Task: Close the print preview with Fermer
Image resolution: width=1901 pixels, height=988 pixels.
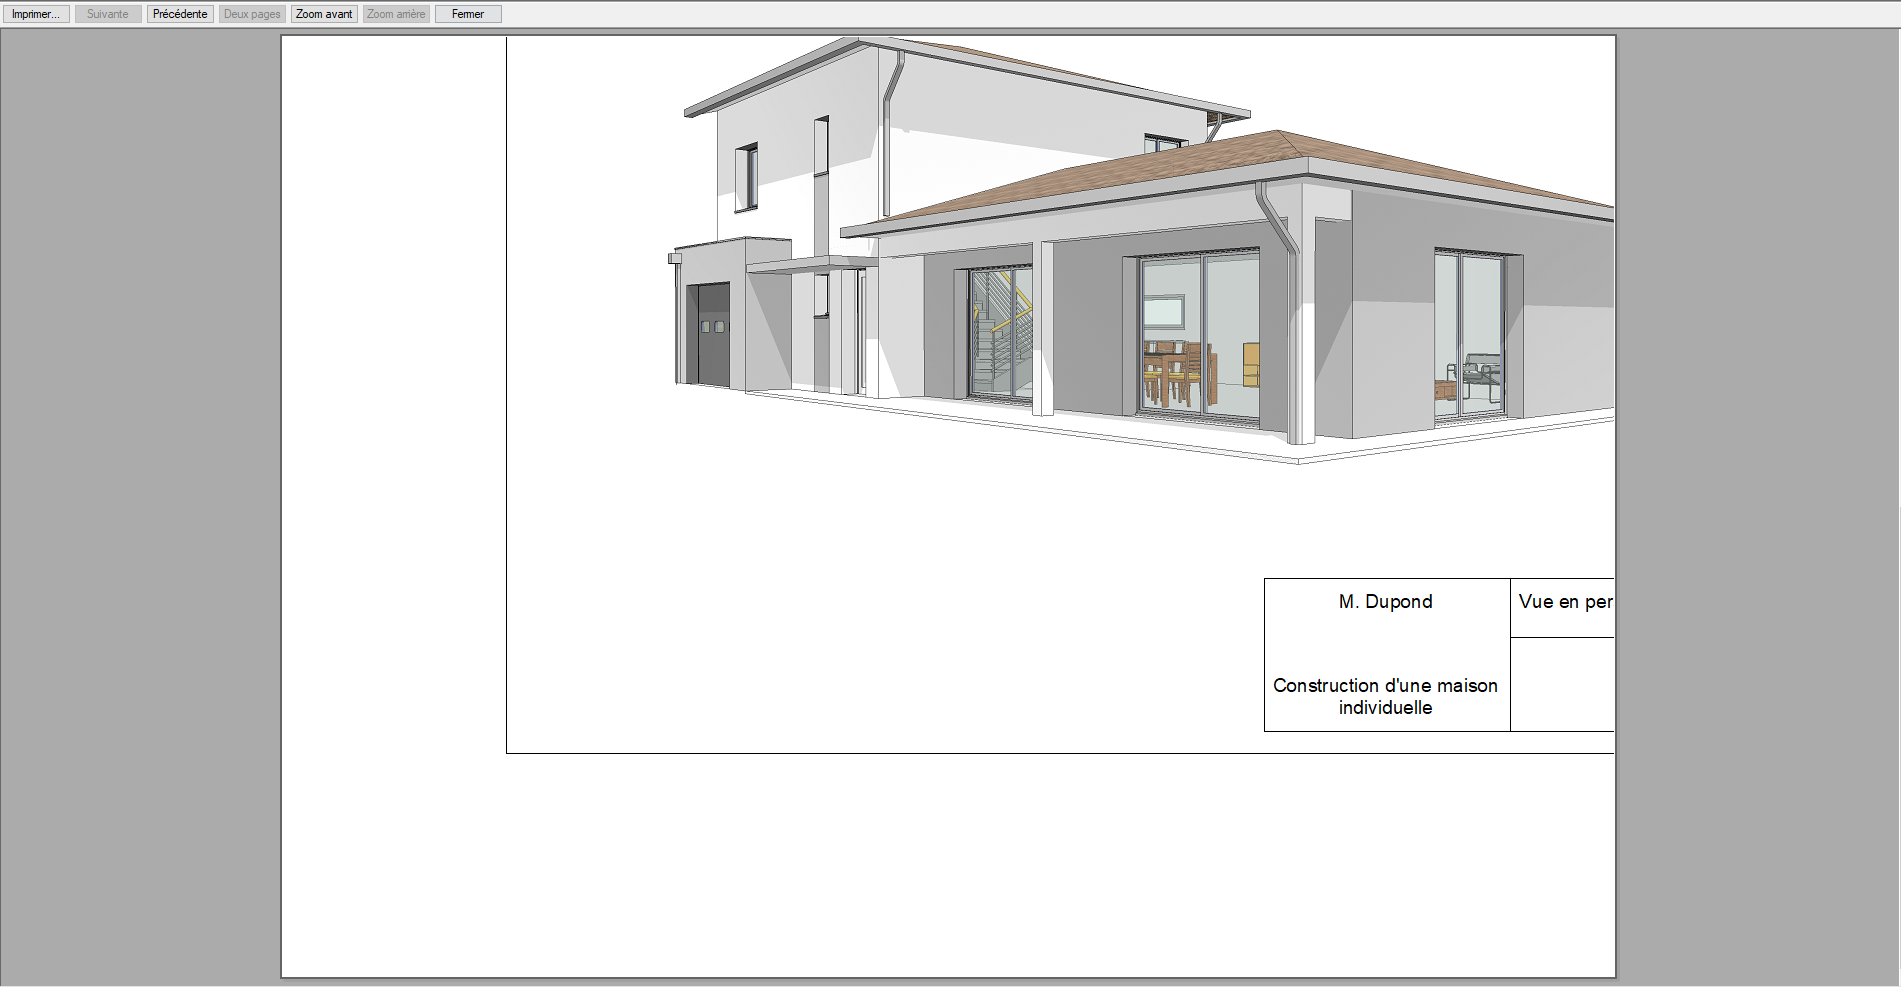Action: [468, 14]
